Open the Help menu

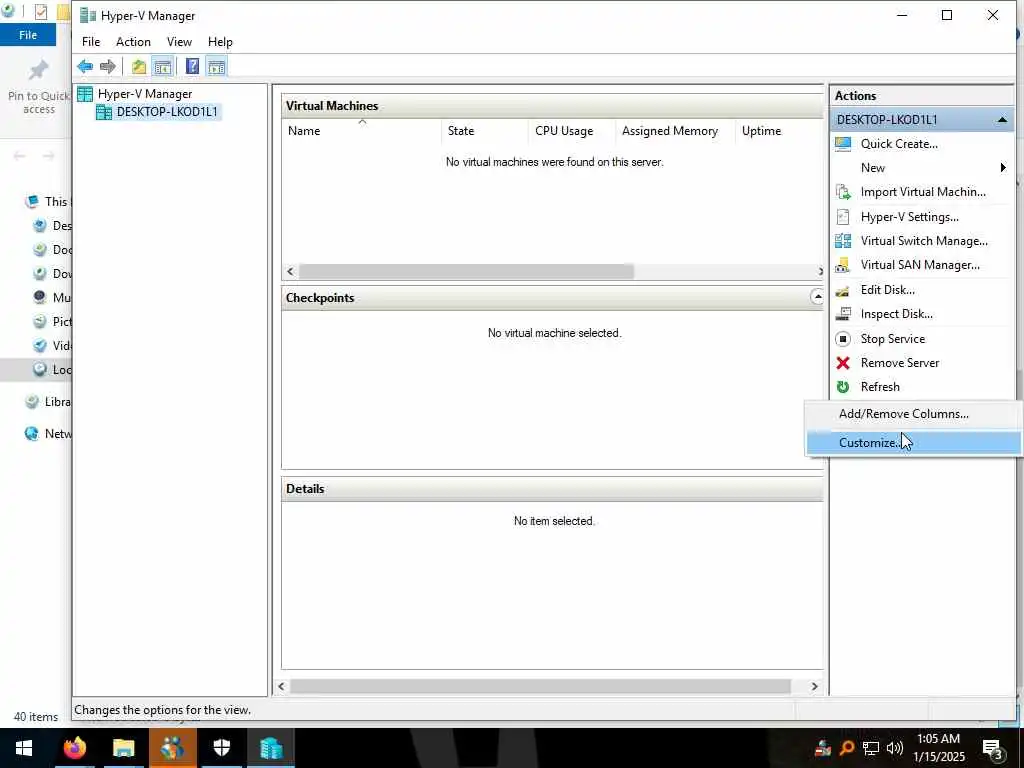[x=220, y=42]
